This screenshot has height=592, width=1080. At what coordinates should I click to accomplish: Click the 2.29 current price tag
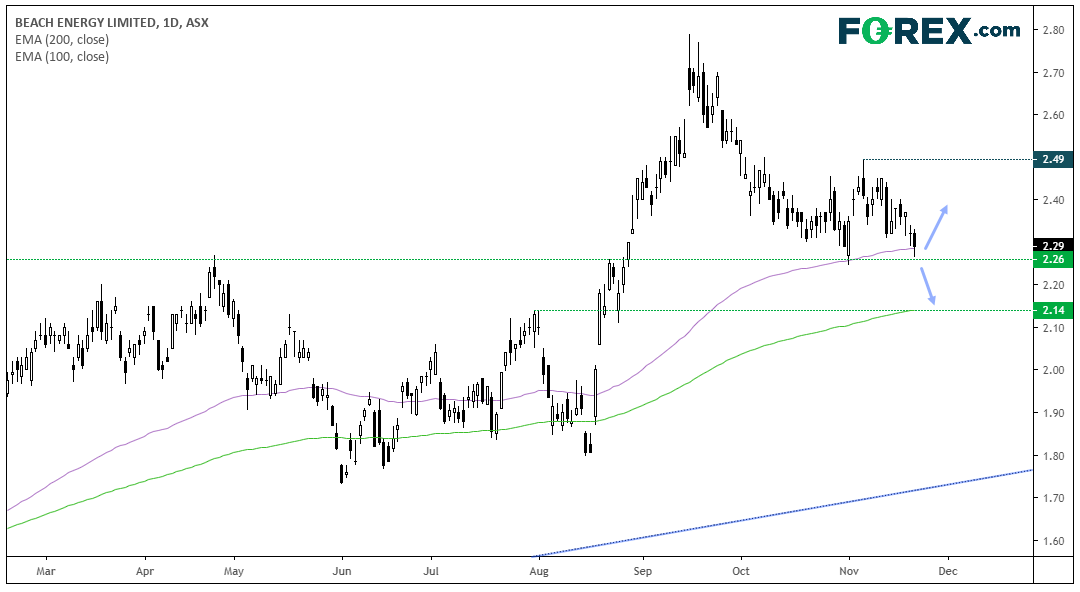1053,246
